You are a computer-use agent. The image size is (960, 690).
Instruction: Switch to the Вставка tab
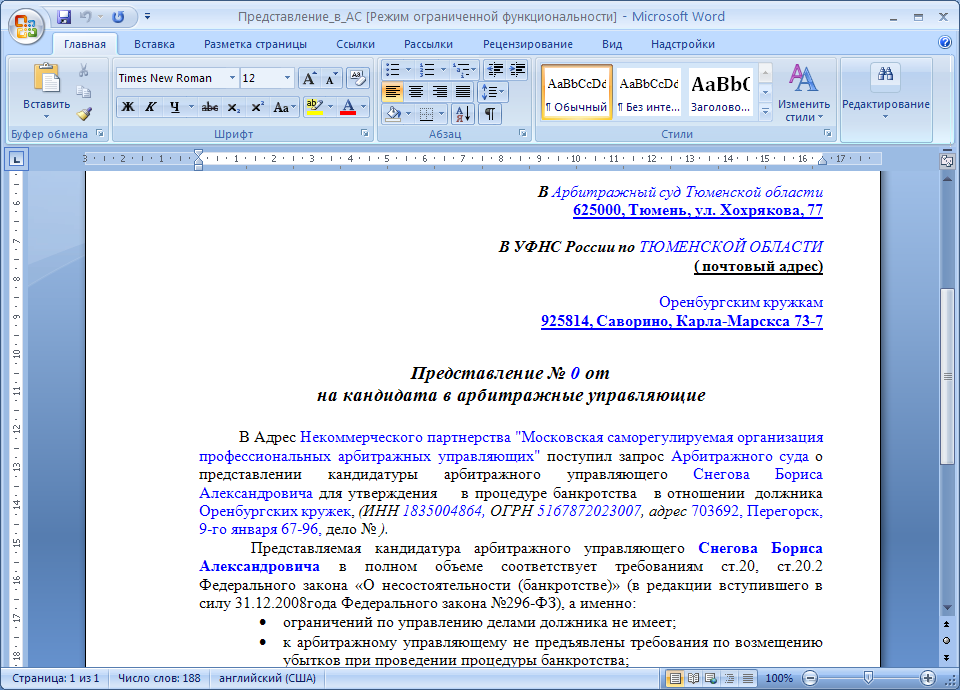(154, 44)
